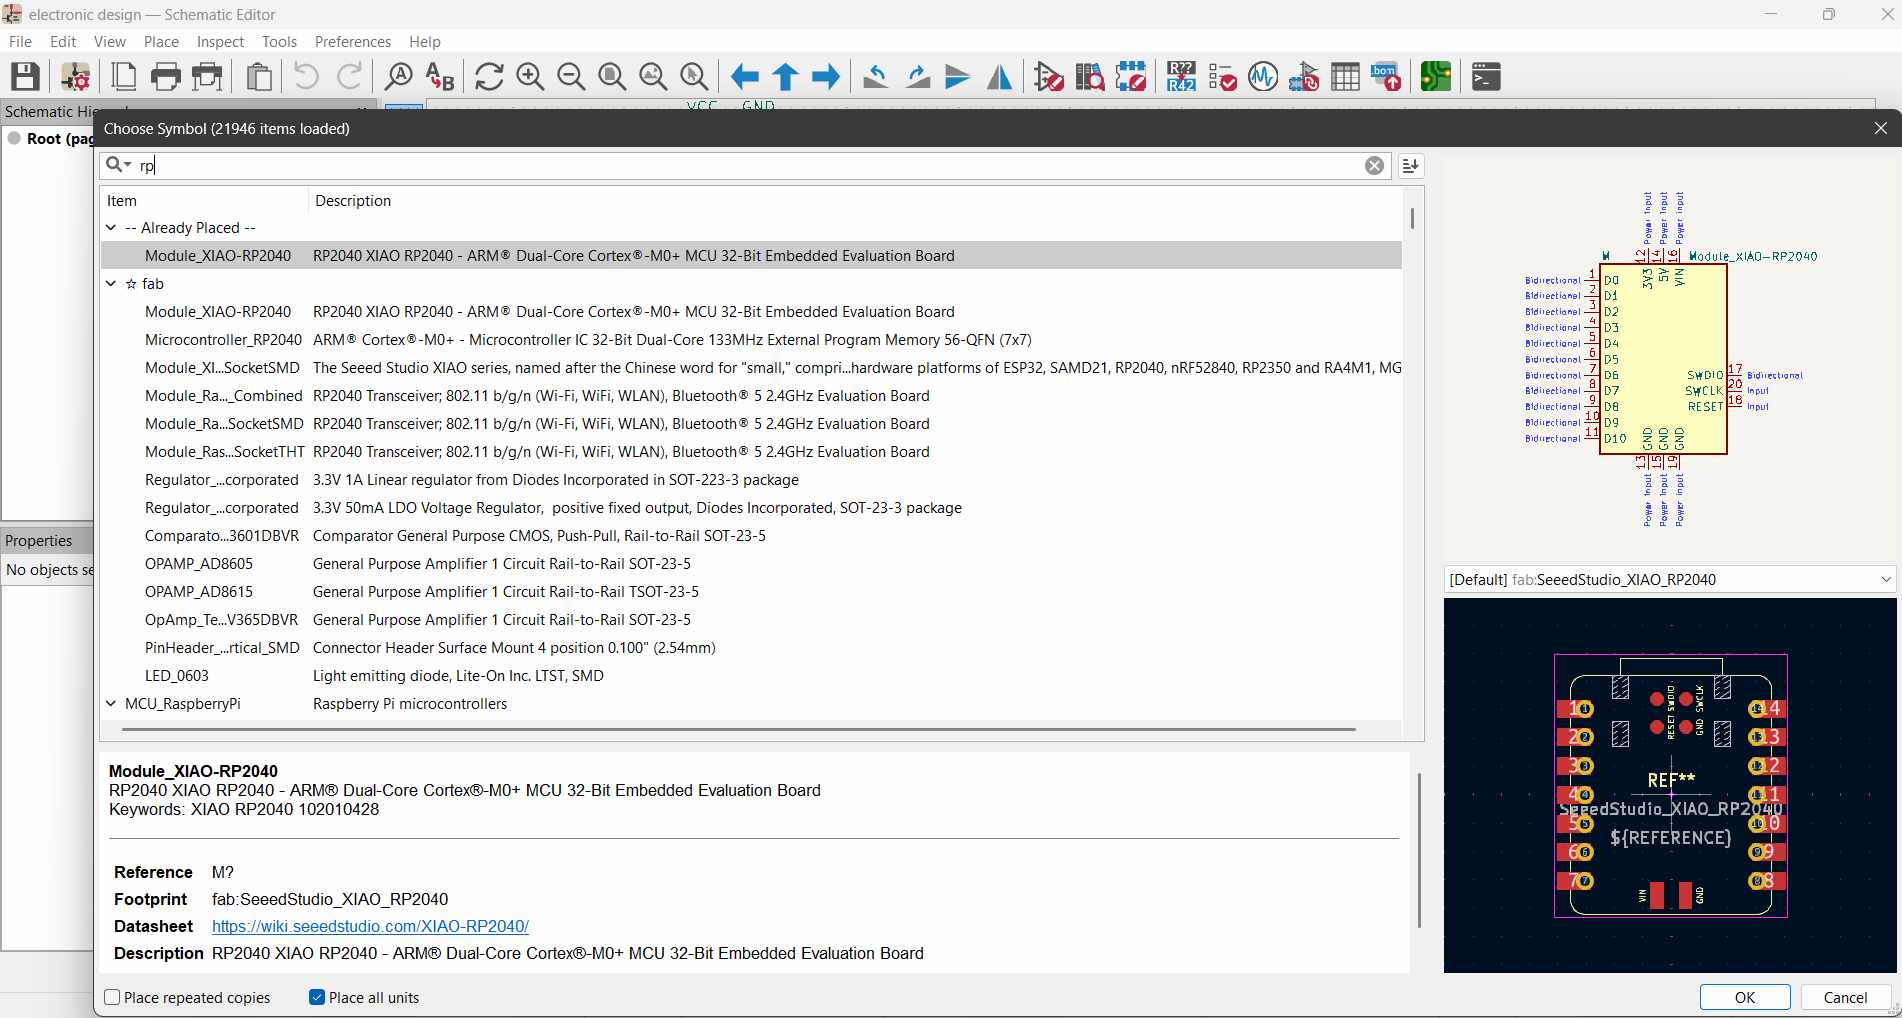Rotate clockwise toolbar icon
The width and height of the screenshot is (1902, 1018).
(917, 77)
